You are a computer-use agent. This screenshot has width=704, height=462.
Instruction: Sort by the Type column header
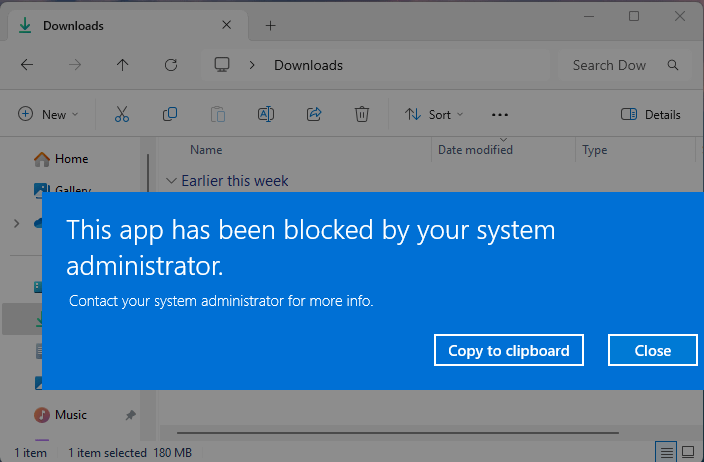click(594, 150)
